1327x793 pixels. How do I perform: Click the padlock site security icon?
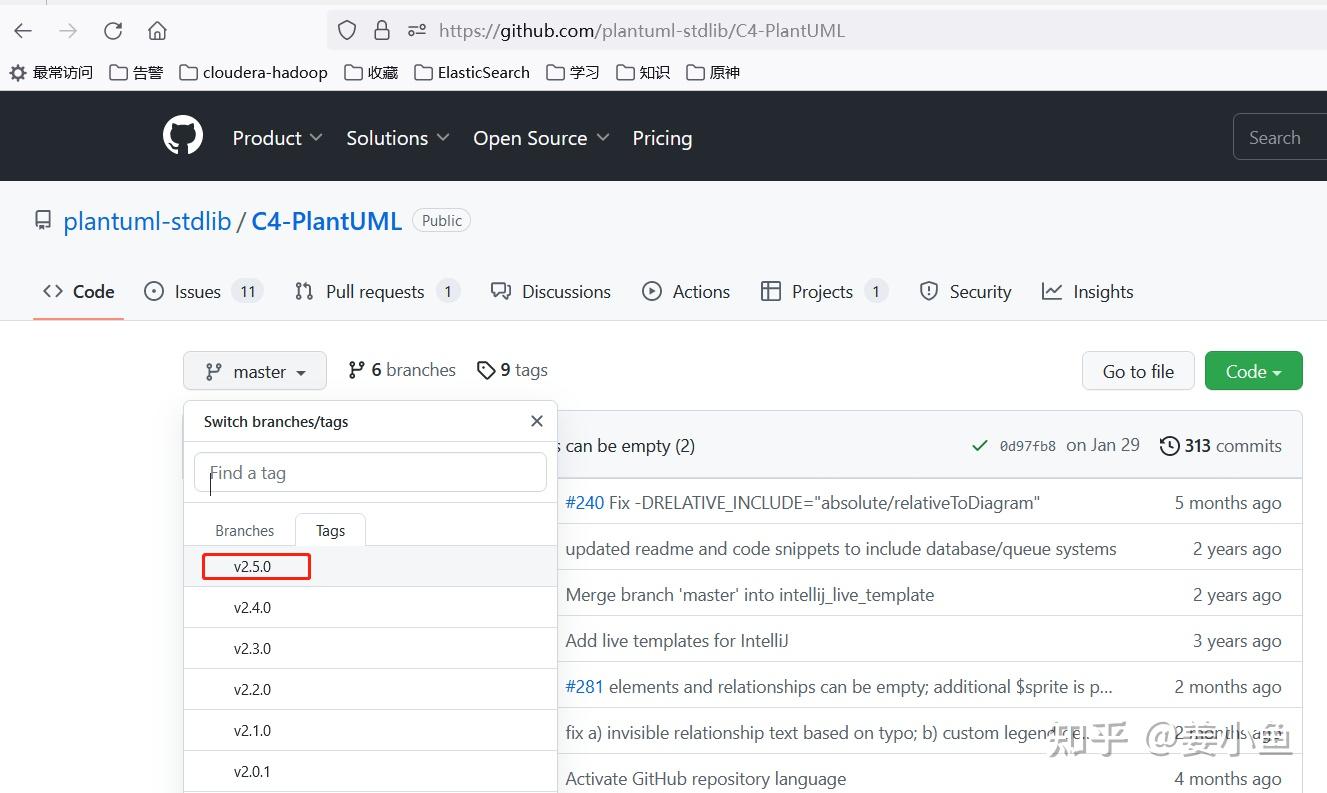coord(381,31)
